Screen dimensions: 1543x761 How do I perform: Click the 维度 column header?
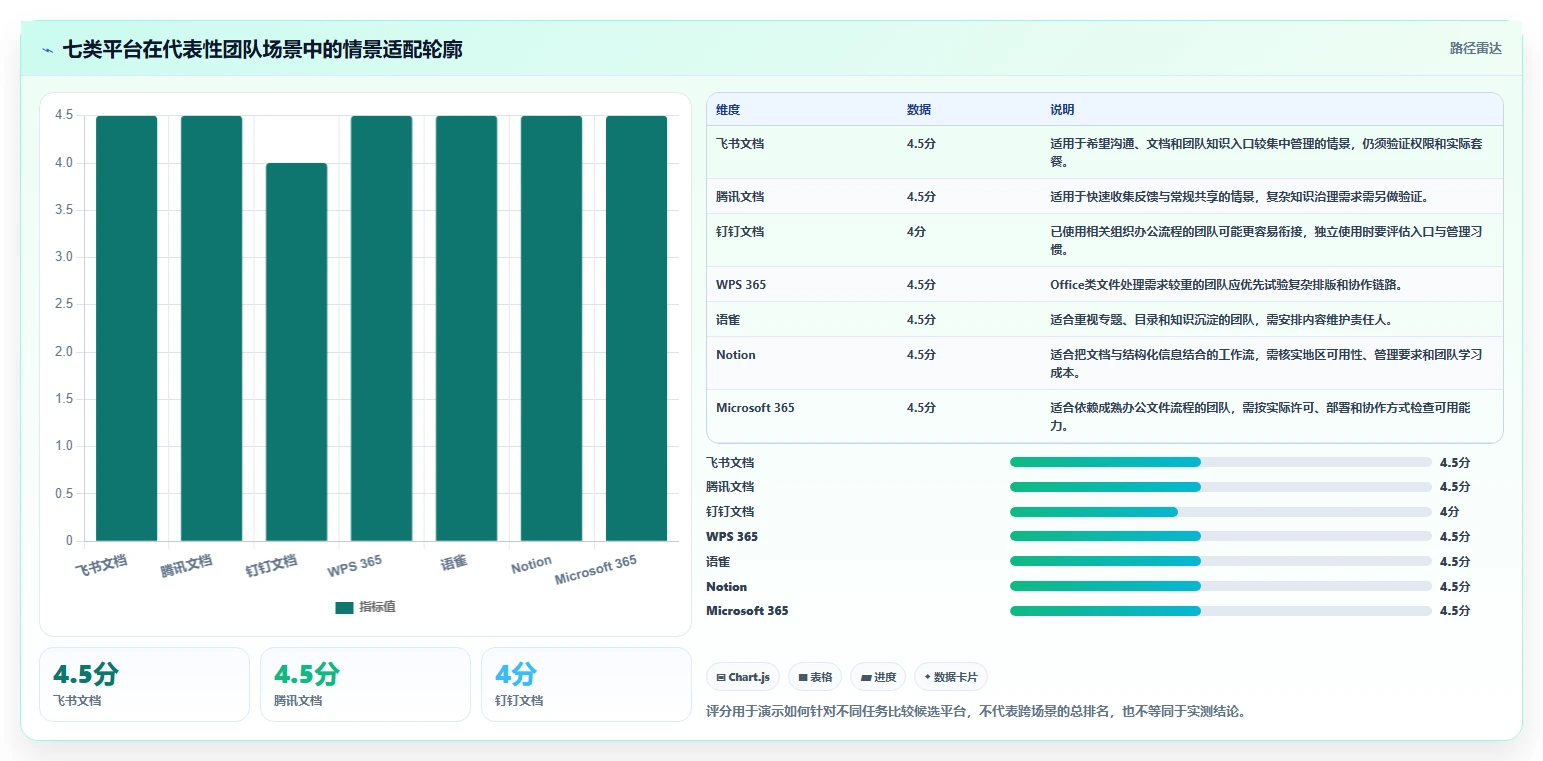(728, 109)
